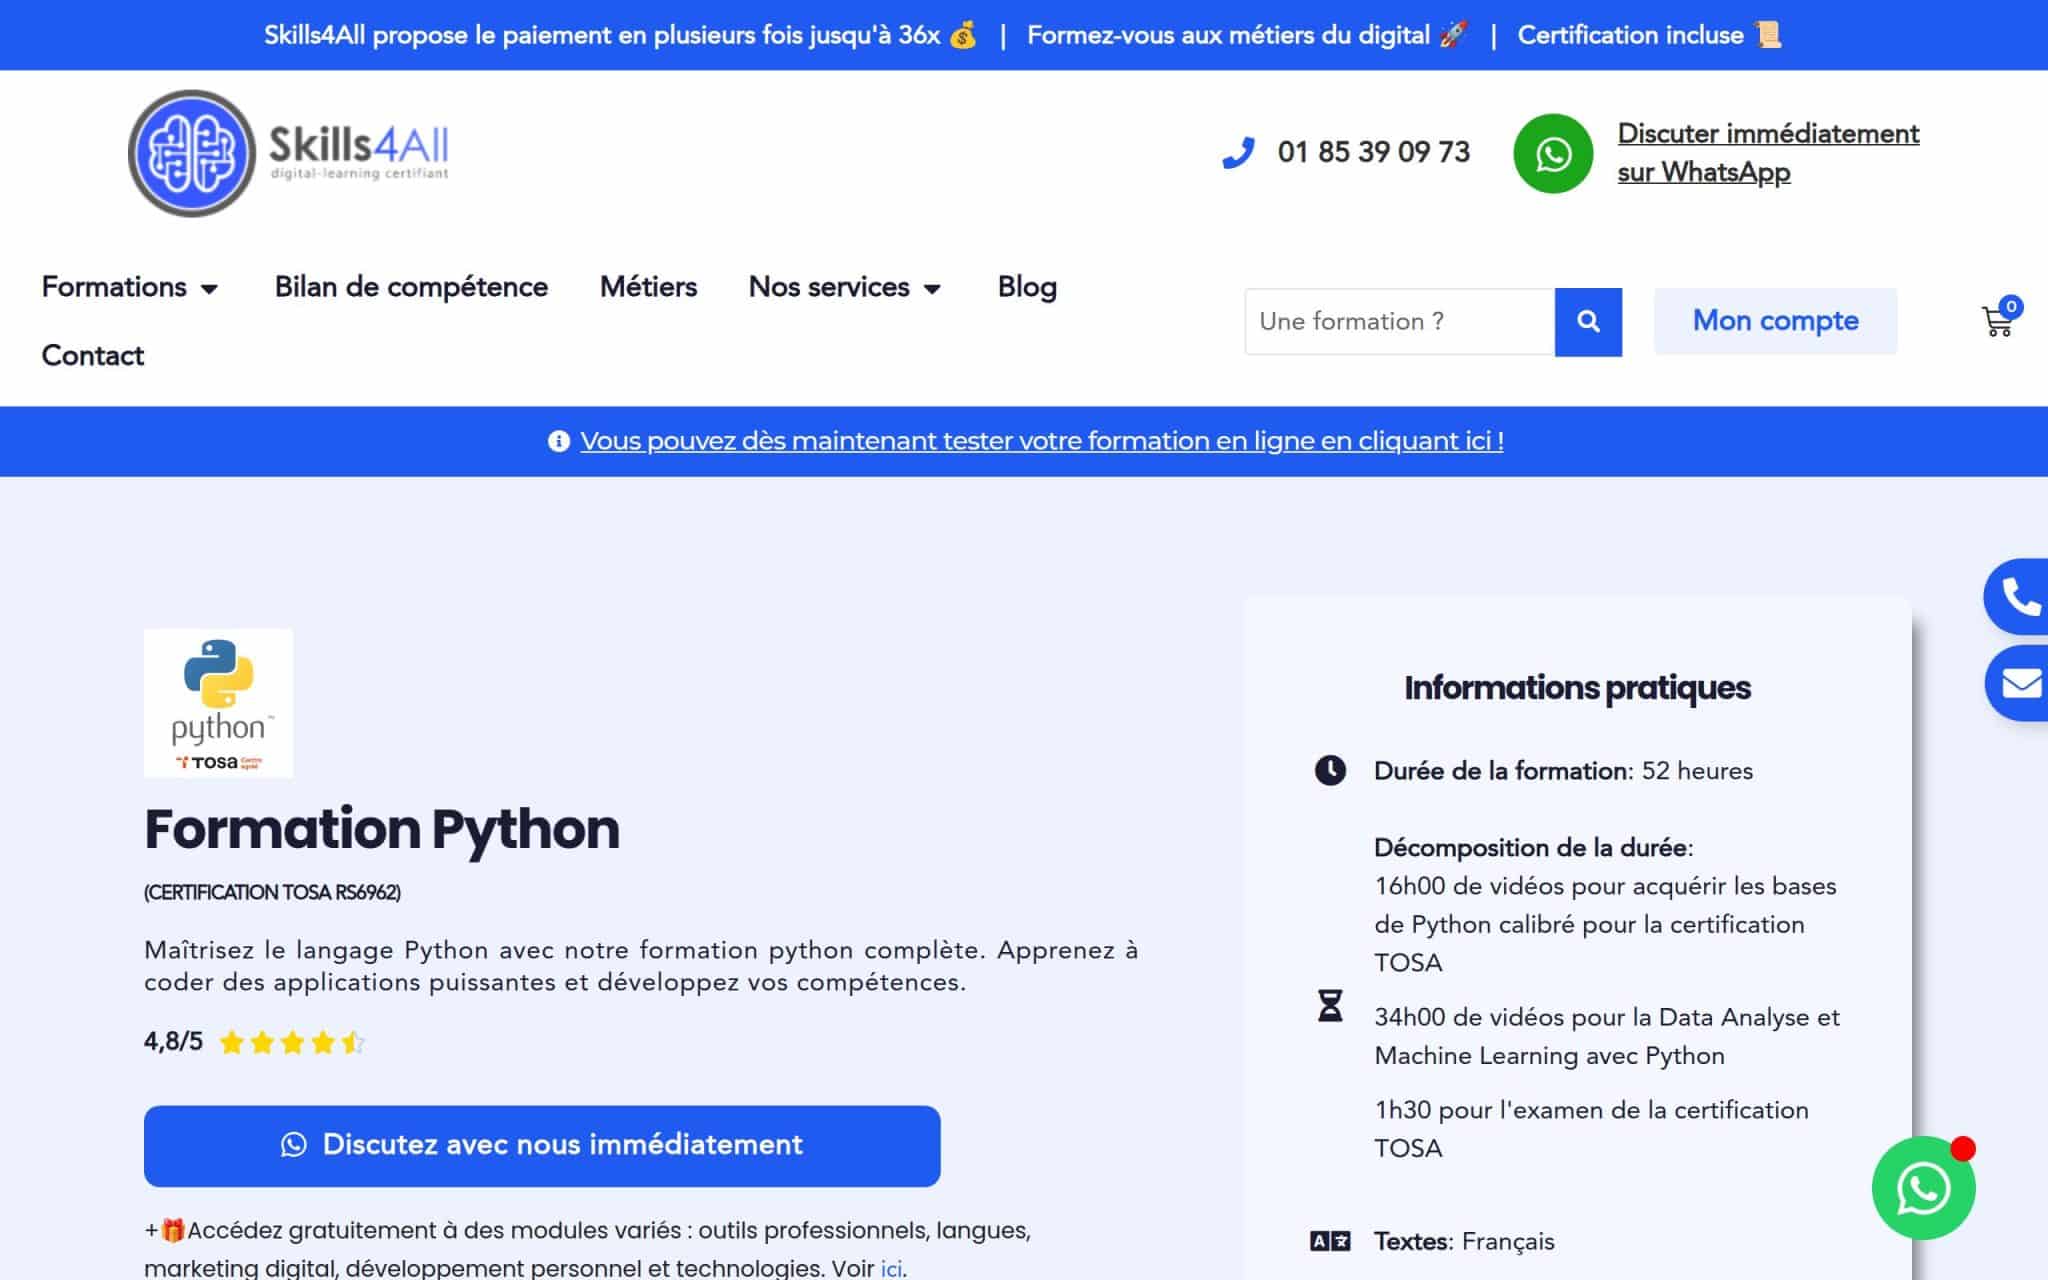Expand the Formations dropdown menu
Image resolution: width=2048 pixels, height=1280 pixels.
pyautogui.click(x=130, y=287)
